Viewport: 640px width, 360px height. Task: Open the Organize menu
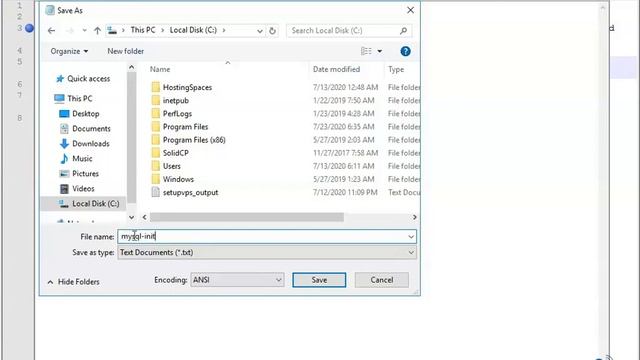(x=69, y=51)
